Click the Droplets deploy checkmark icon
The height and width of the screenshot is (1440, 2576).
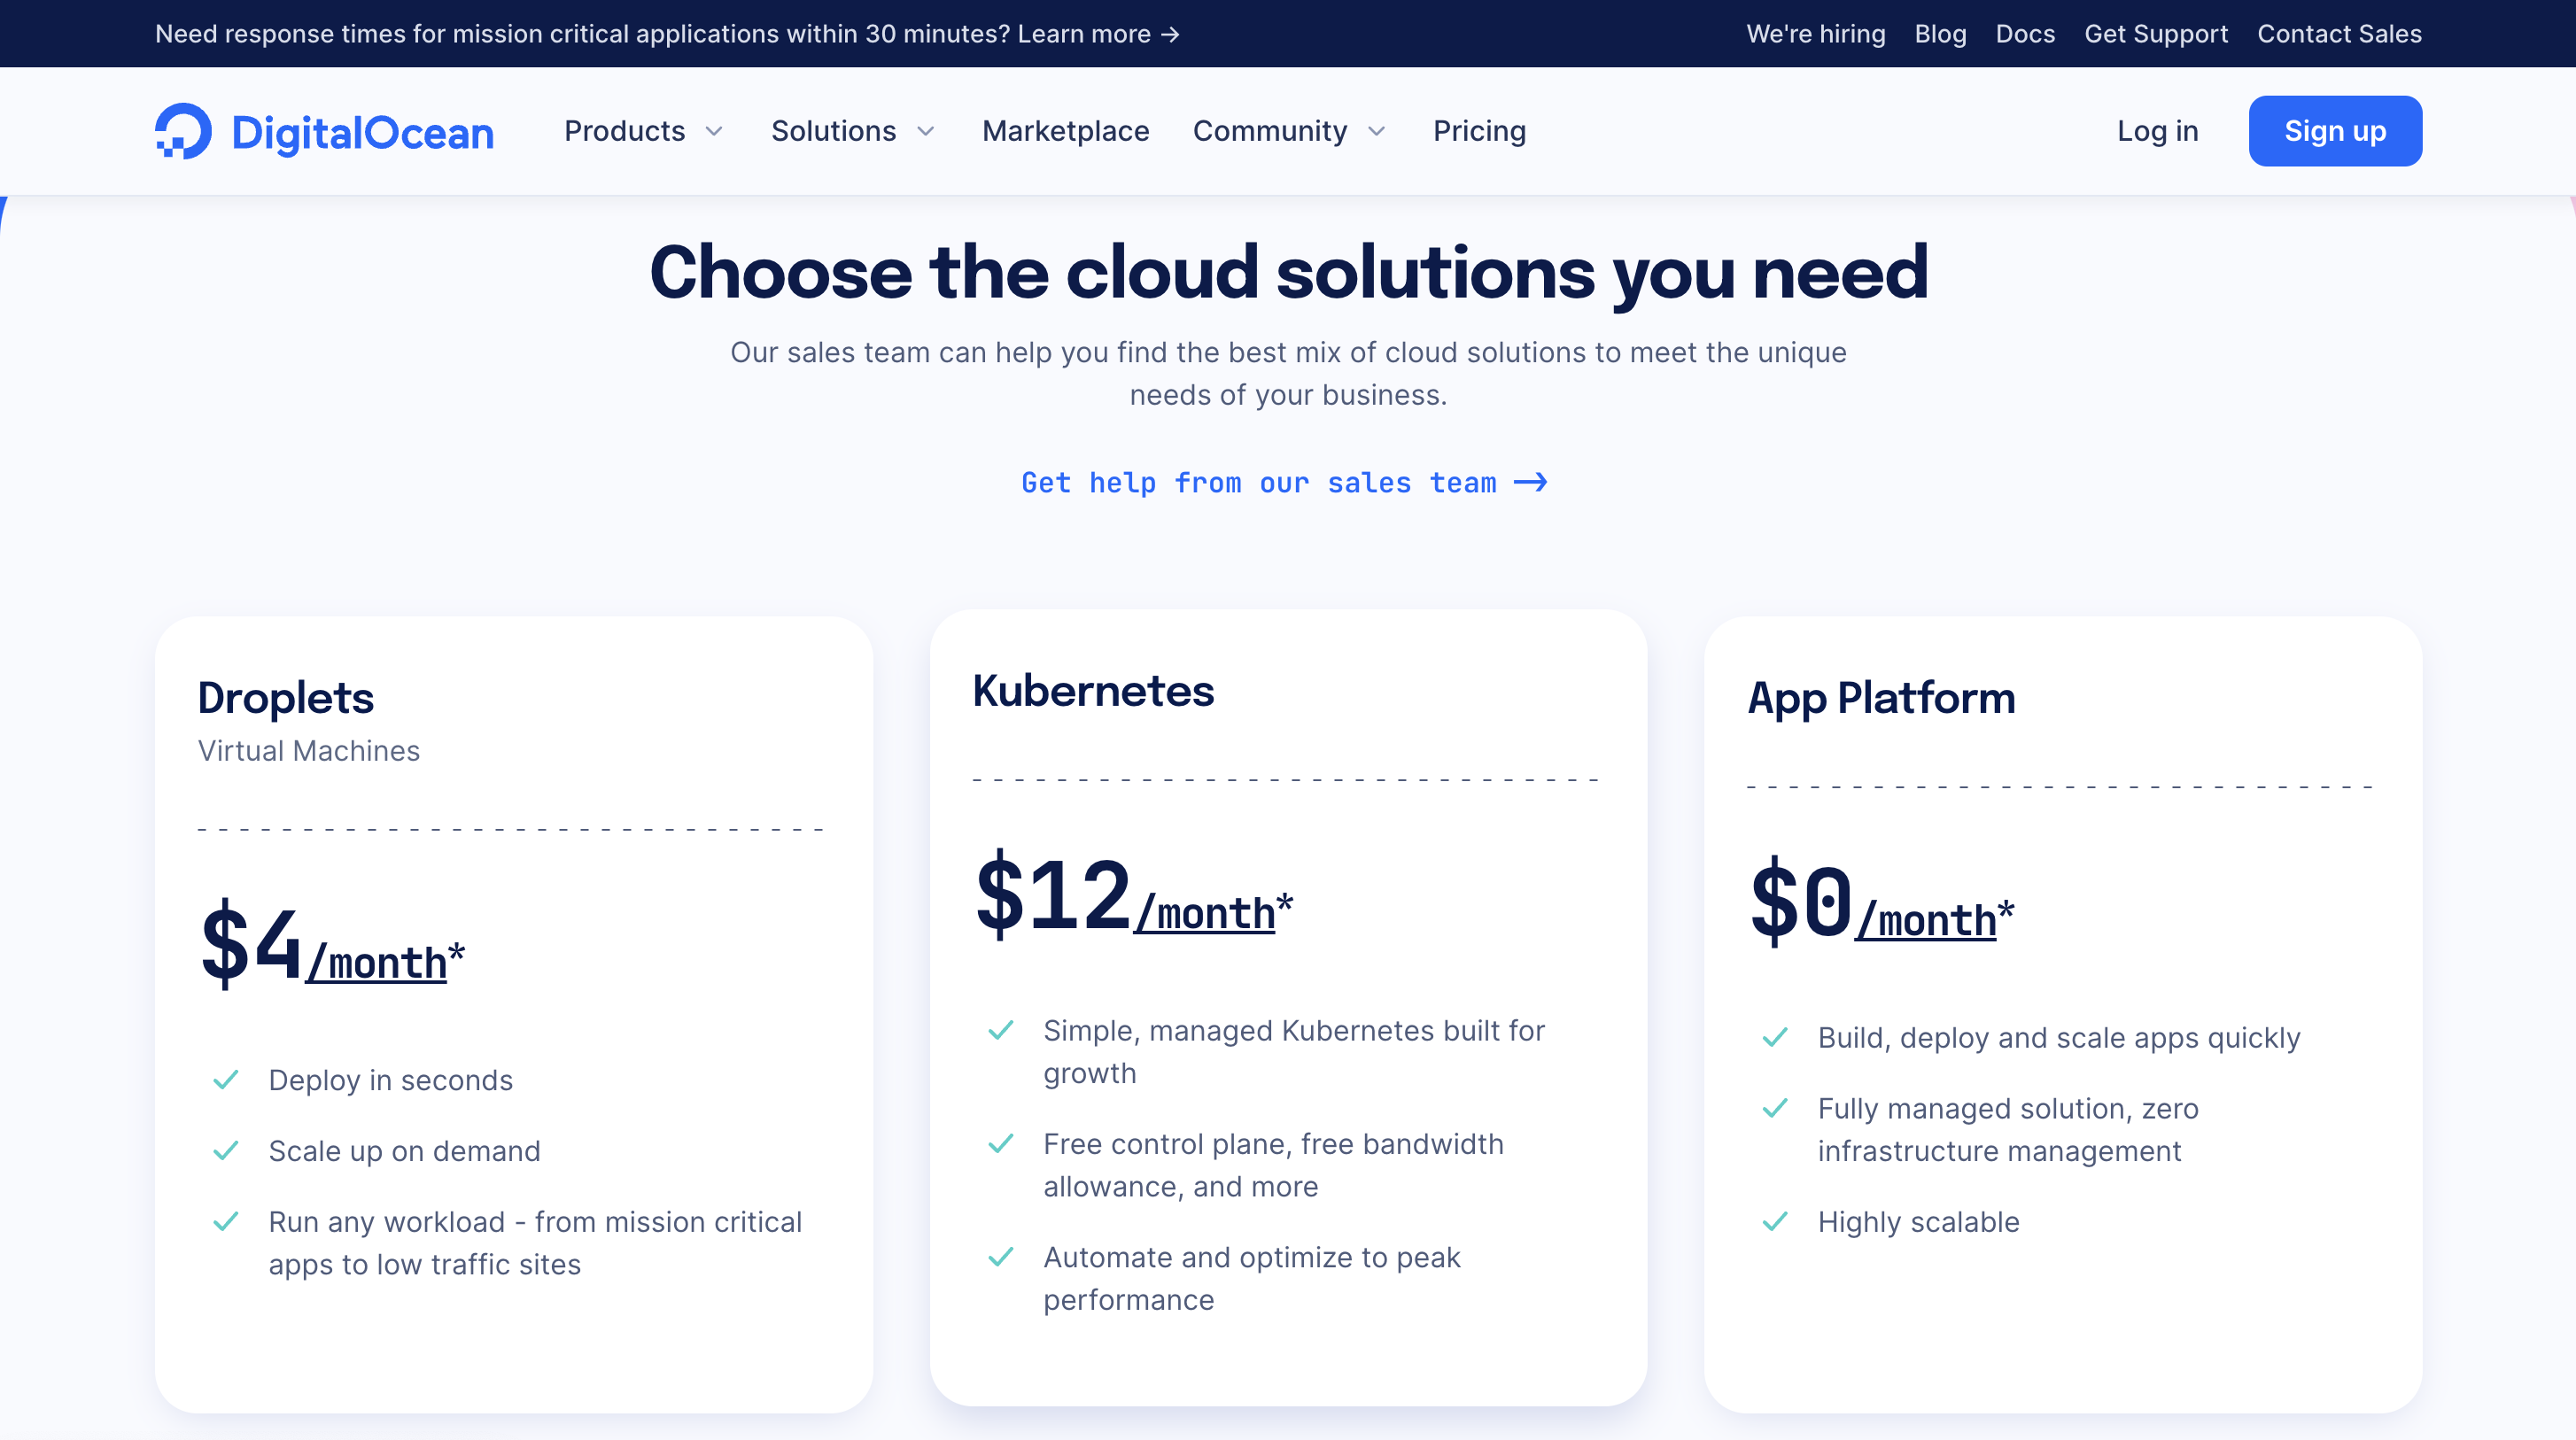(227, 1080)
